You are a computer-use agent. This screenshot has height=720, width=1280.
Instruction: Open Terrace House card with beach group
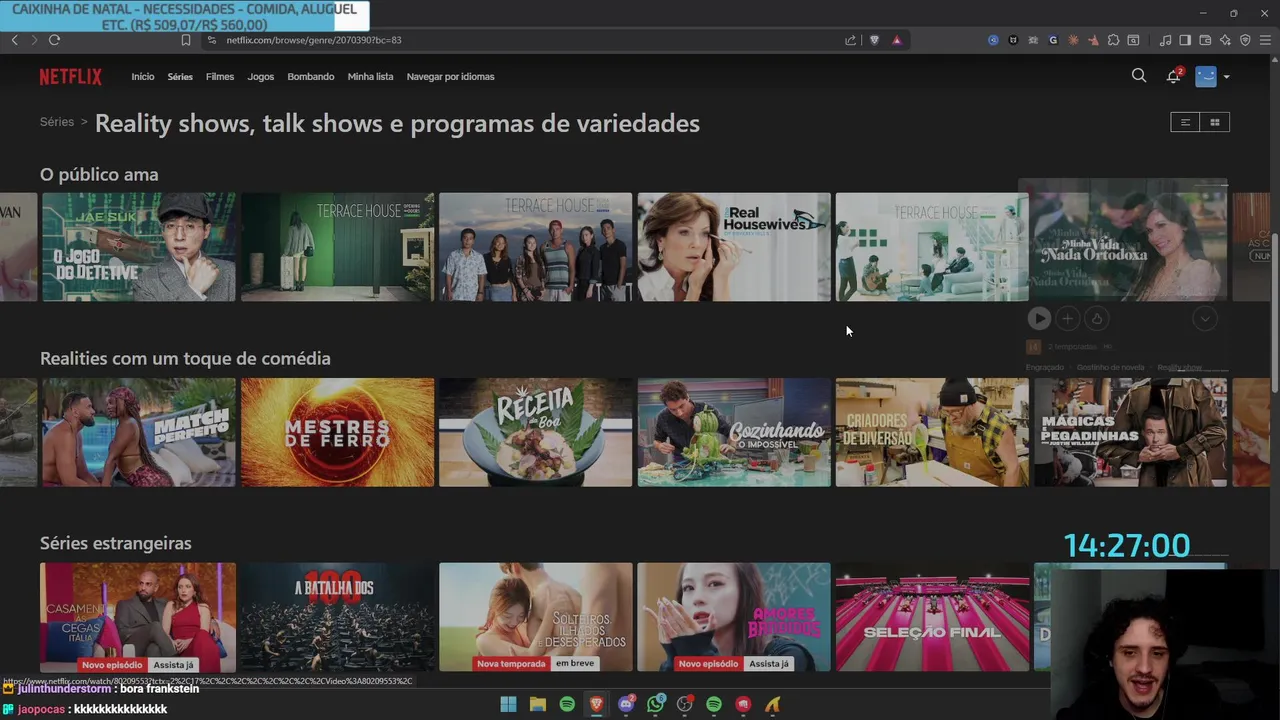click(535, 247)
